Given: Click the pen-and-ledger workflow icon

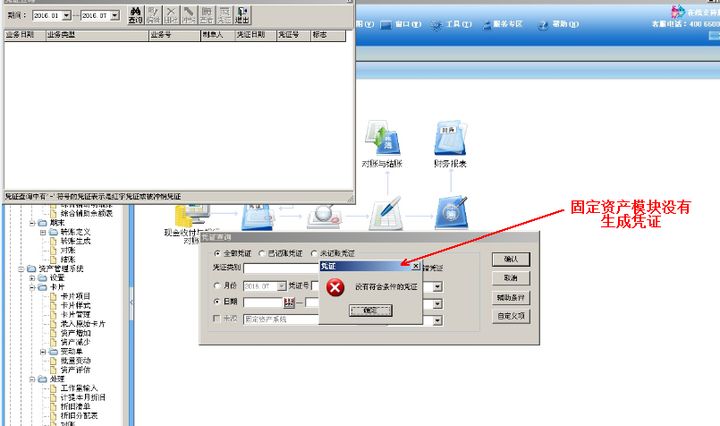Looking at the screenshot, I should point(386,213).
